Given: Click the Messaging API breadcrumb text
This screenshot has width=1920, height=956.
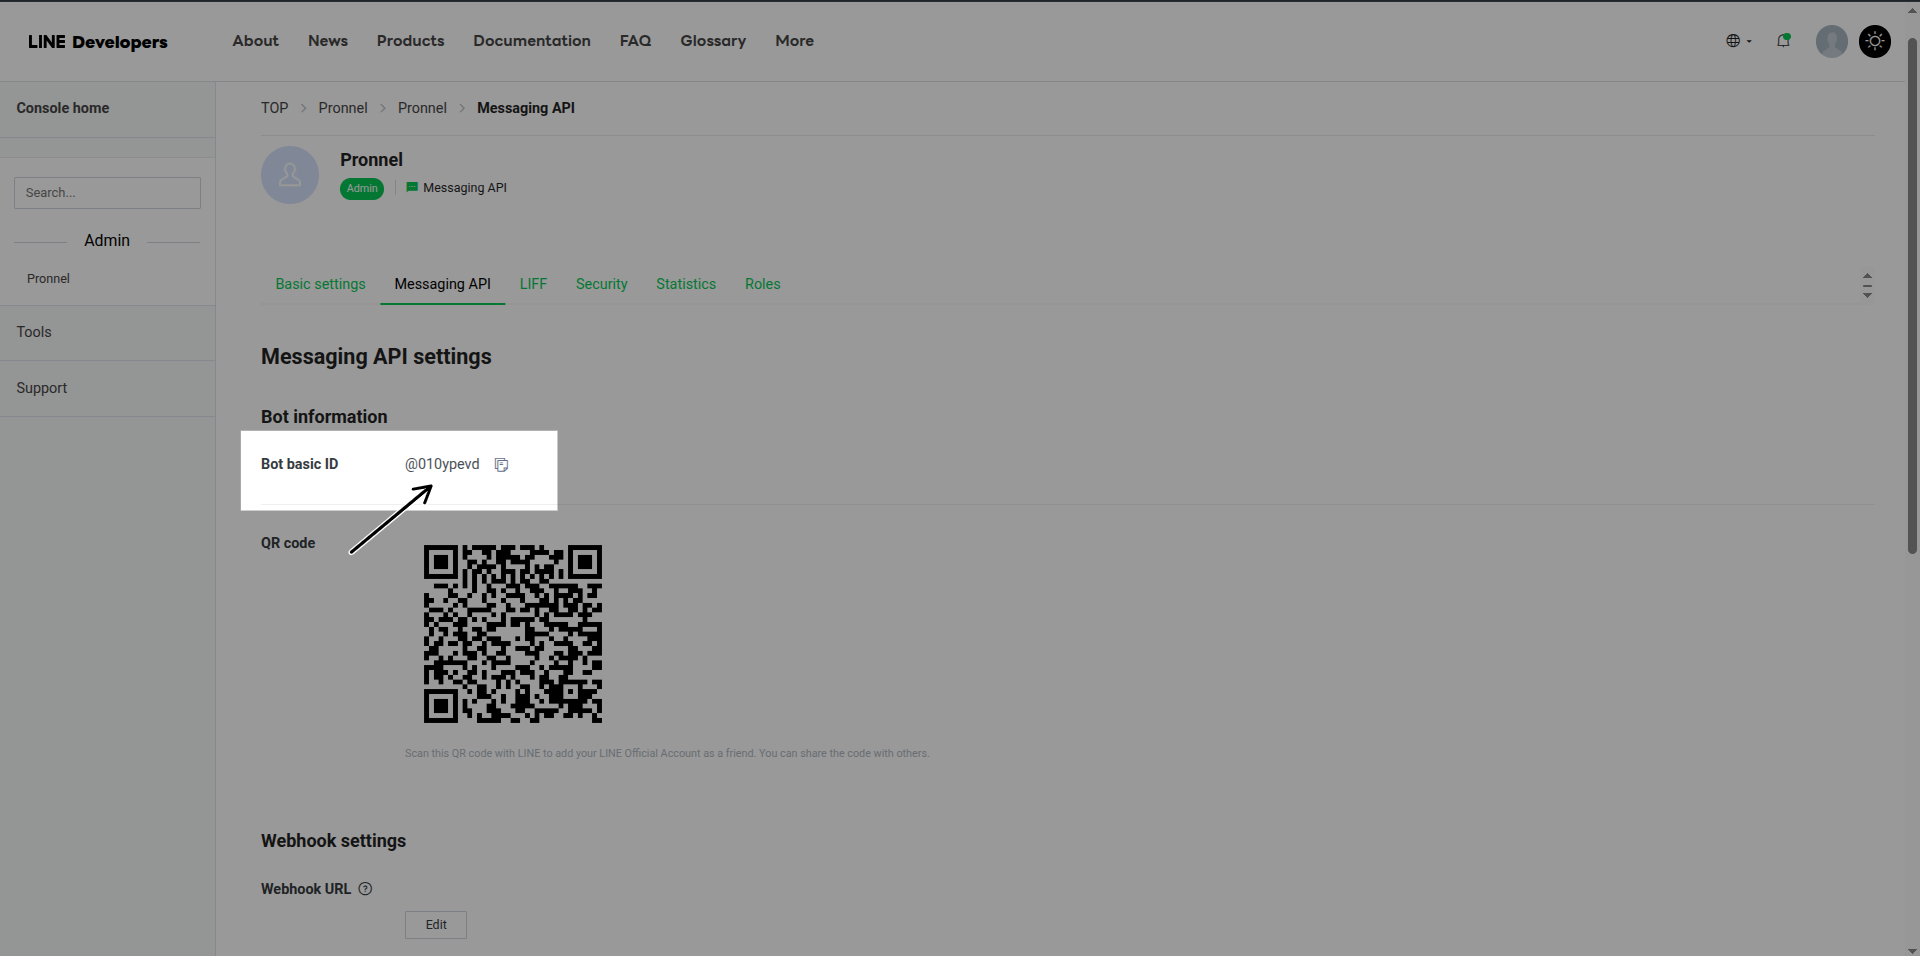Looking at the screenshot, I should (526, 108).
